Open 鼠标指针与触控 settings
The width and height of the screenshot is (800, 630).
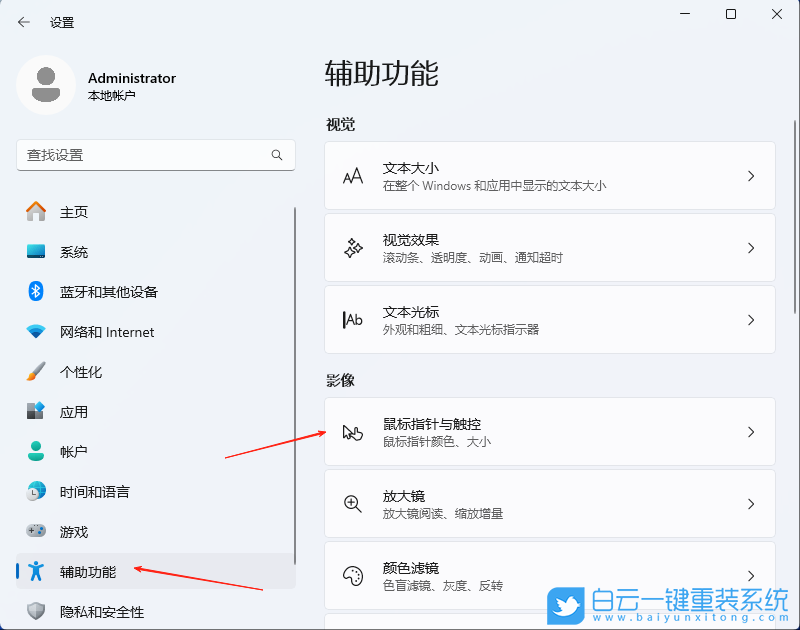tap(550, 431)
